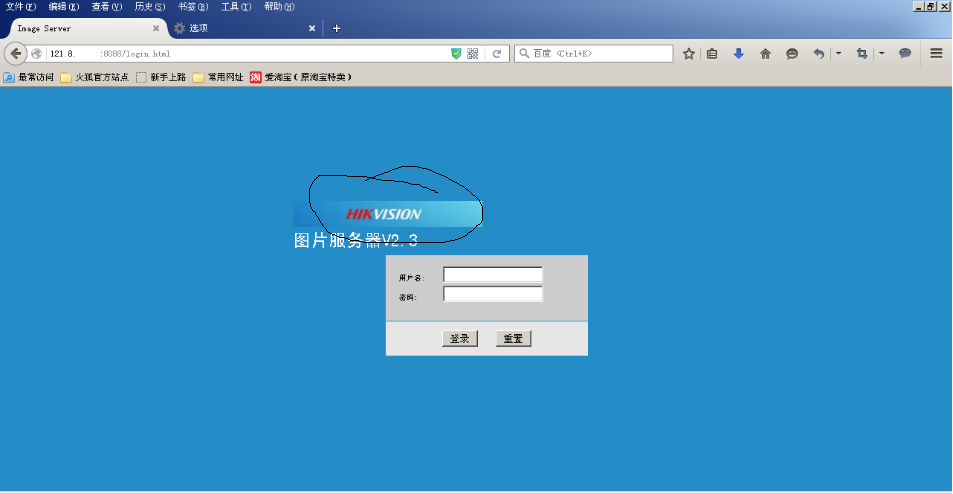Open the bookmarks list icon
This screenshot has height=494, width=953.
point(712,54)
